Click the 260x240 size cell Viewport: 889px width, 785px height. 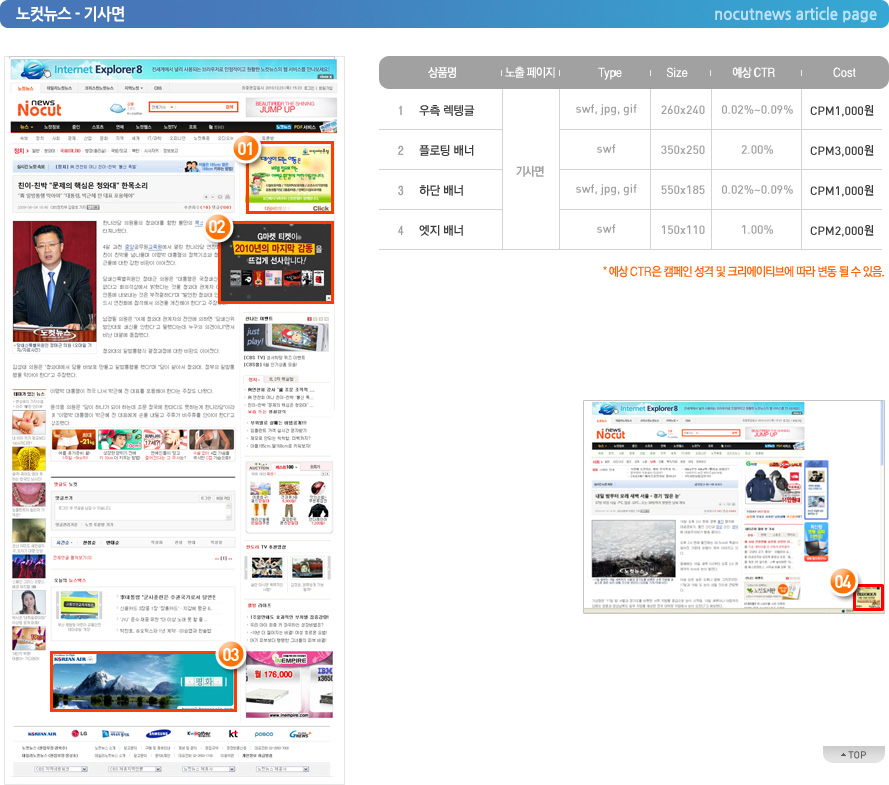(x=683, y=110)
